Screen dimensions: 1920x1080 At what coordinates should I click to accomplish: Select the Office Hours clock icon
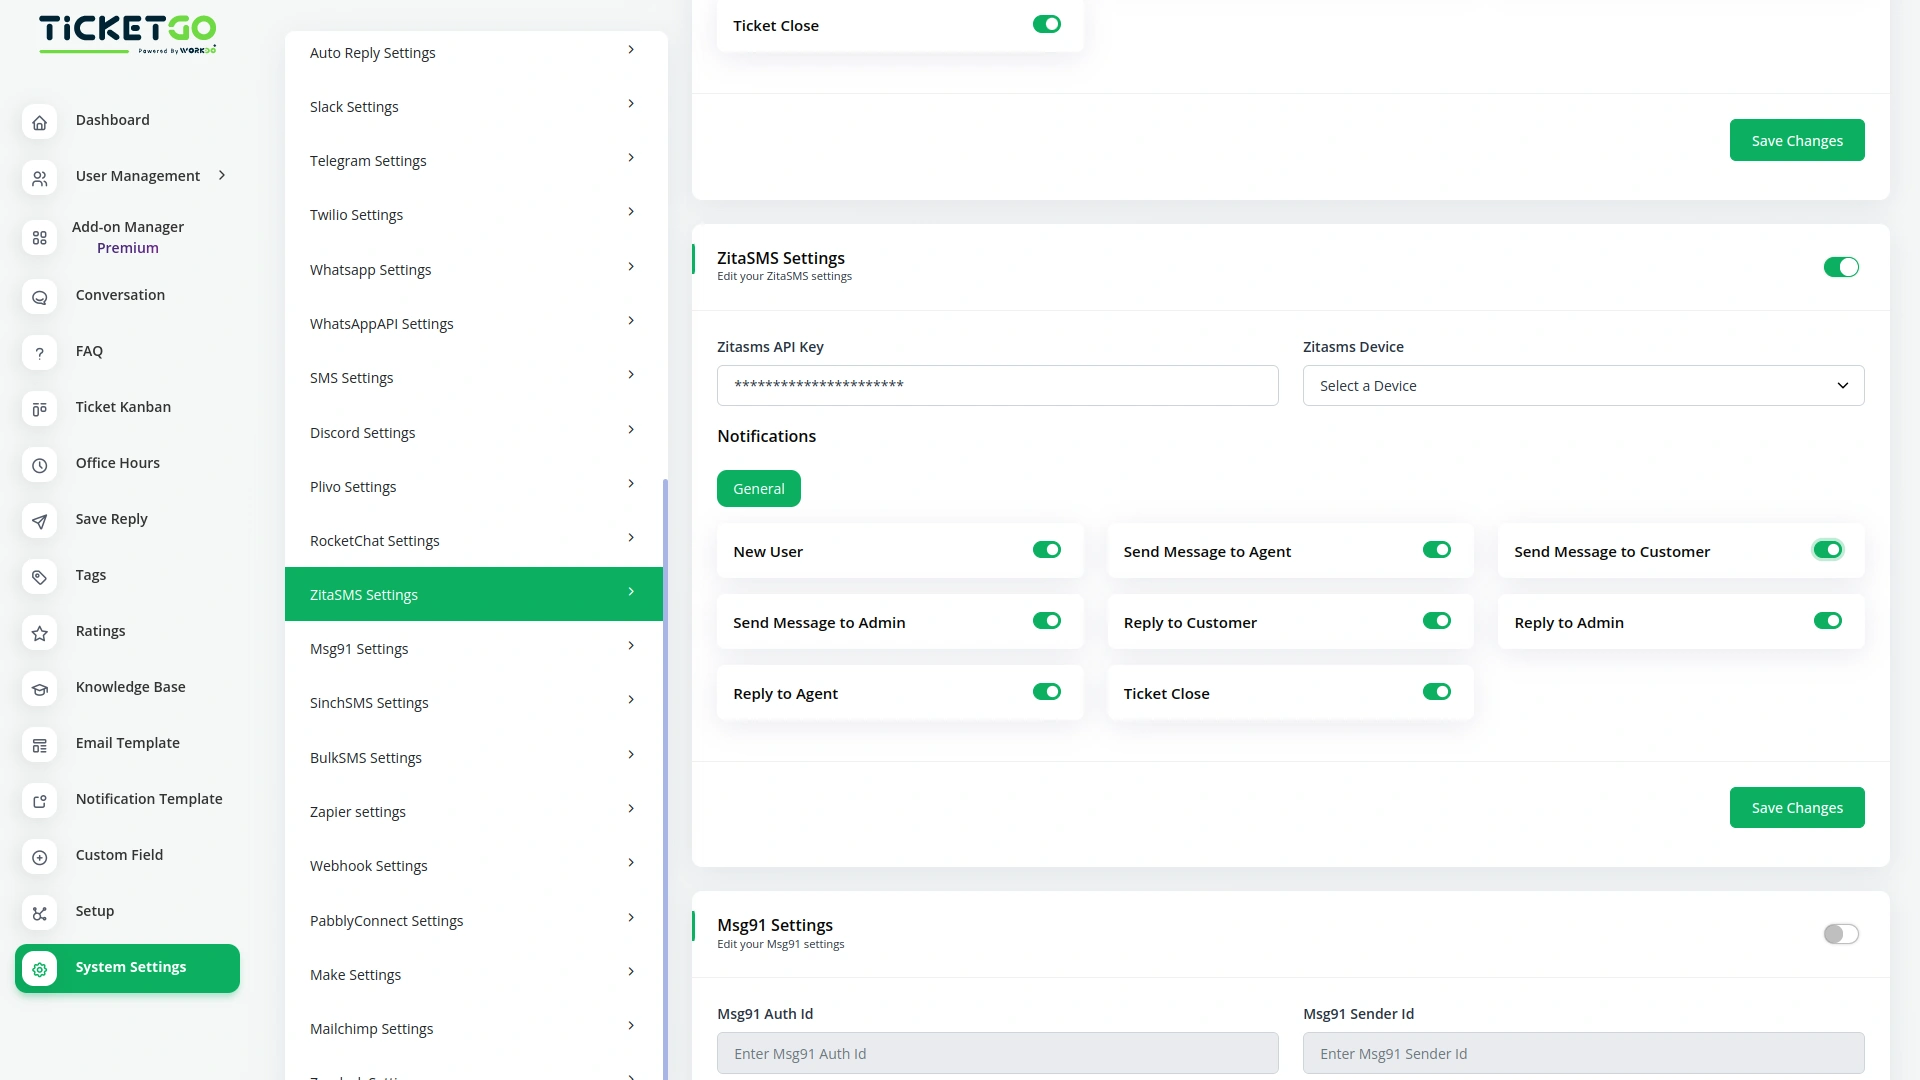(x=39, y=466)
